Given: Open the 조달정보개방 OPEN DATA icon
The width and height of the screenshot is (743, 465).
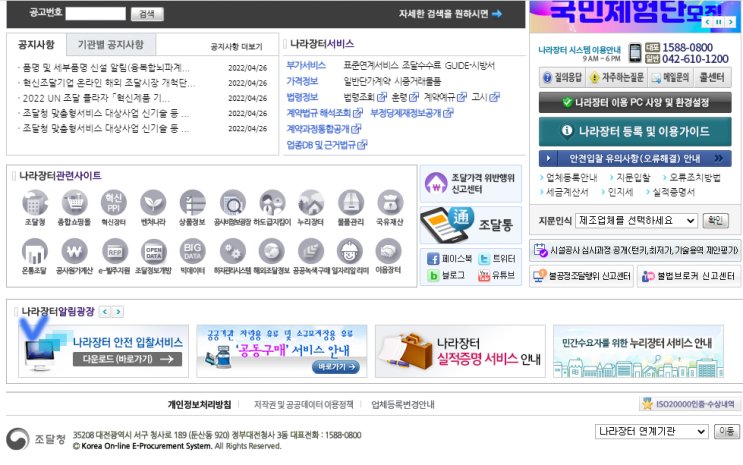Looking at the screenshot, I should [154, 251].
